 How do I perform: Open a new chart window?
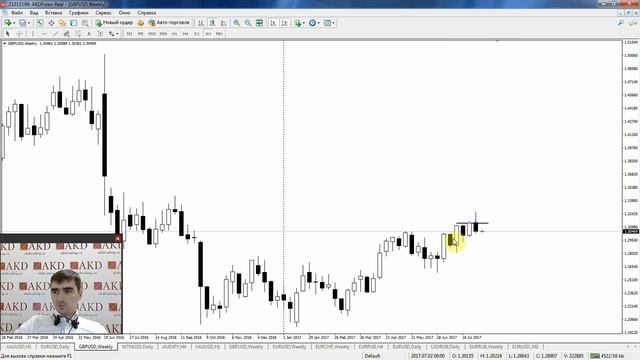7,23
